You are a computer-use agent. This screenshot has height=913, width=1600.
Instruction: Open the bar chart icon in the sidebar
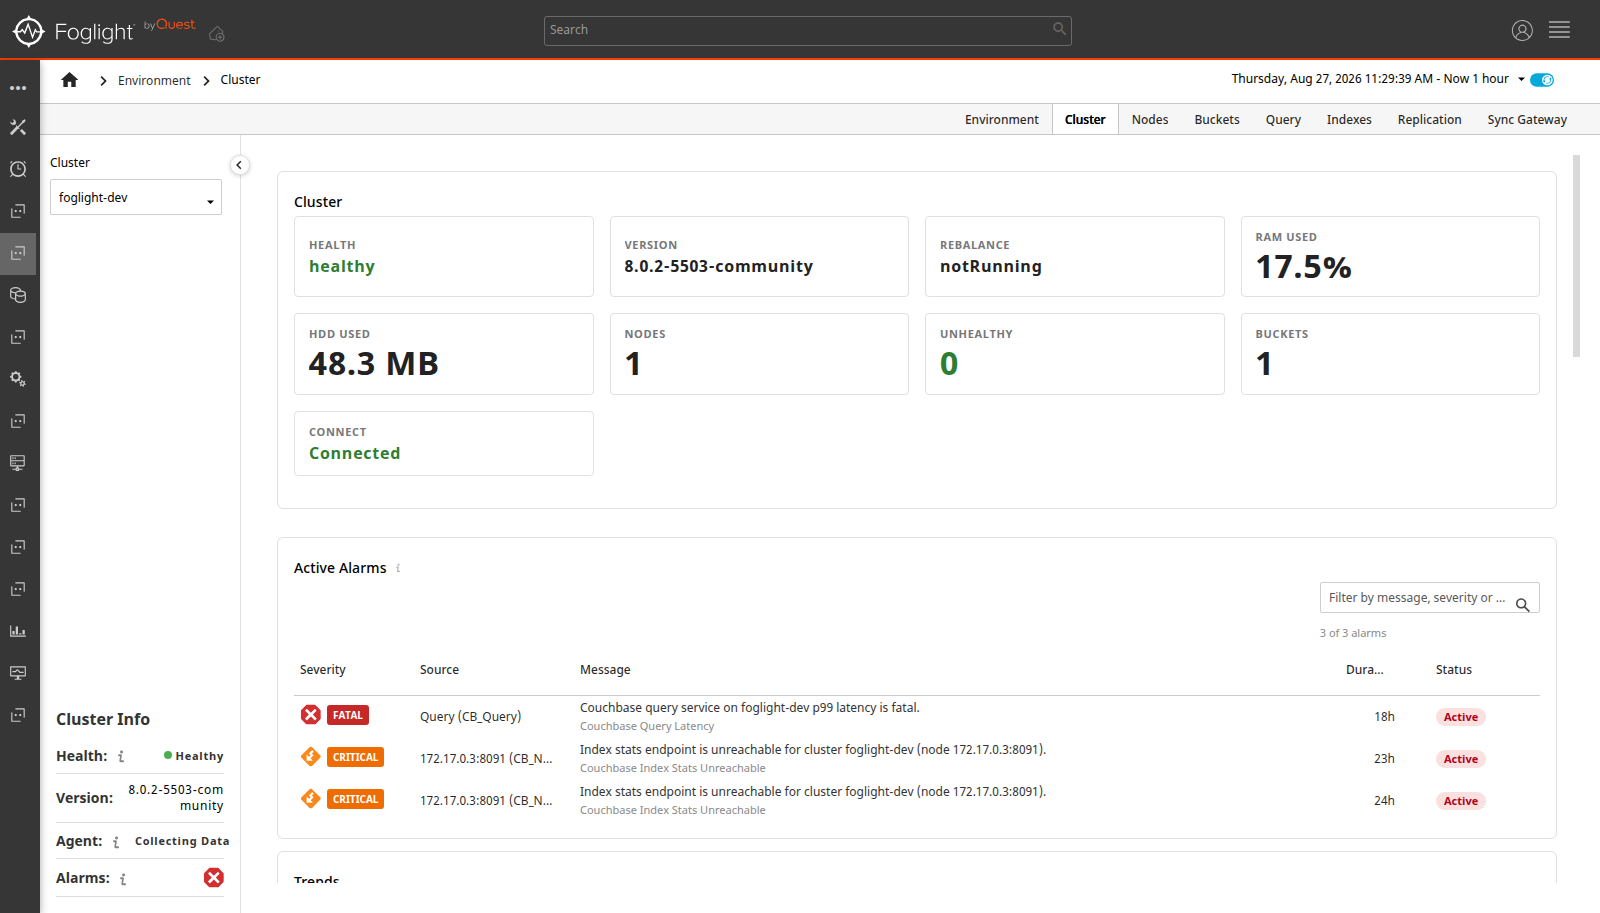tap(18, 631)
